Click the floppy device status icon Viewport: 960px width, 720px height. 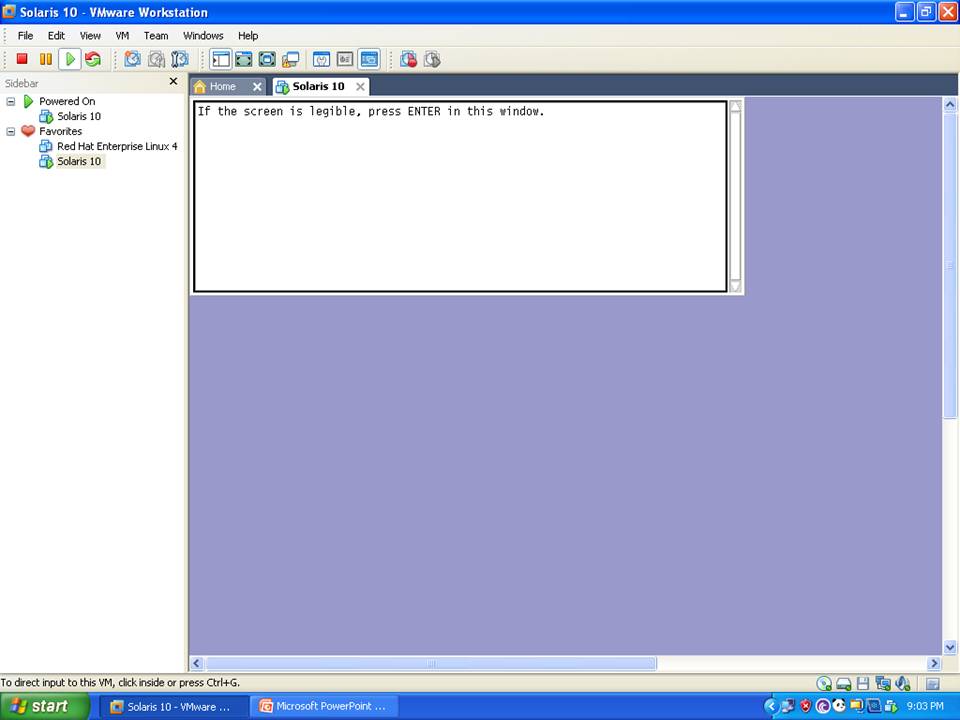[863, 683]
